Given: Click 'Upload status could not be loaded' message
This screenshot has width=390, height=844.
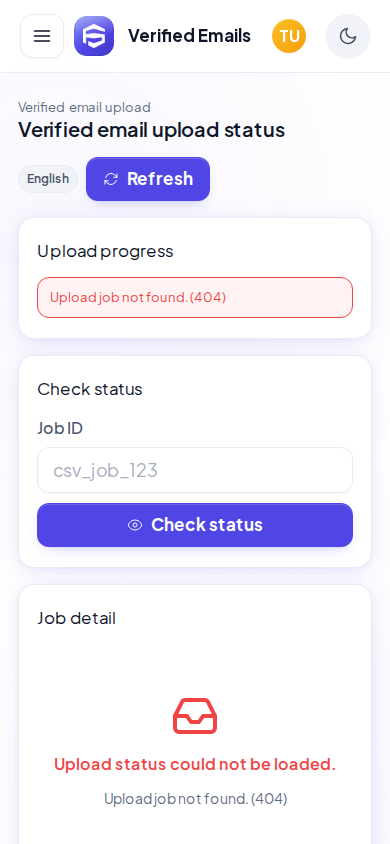Looking at the screenshot, I should click(x=195, y=764).
